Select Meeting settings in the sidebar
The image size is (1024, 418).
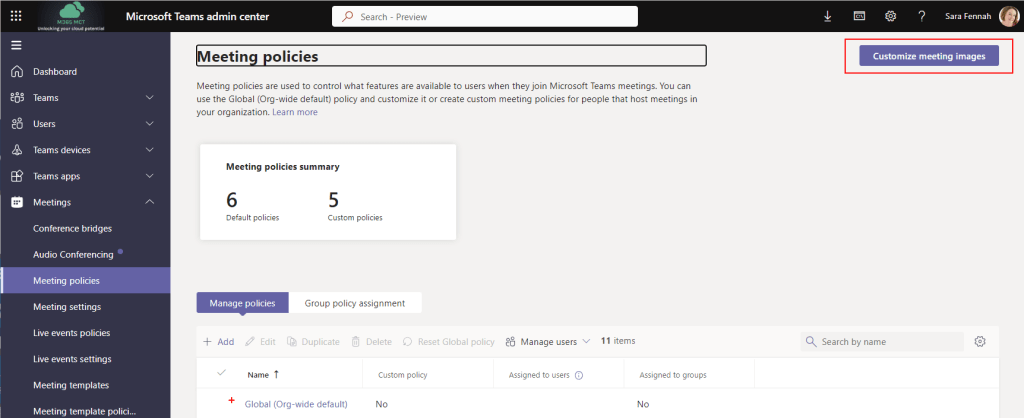(67, 307)
